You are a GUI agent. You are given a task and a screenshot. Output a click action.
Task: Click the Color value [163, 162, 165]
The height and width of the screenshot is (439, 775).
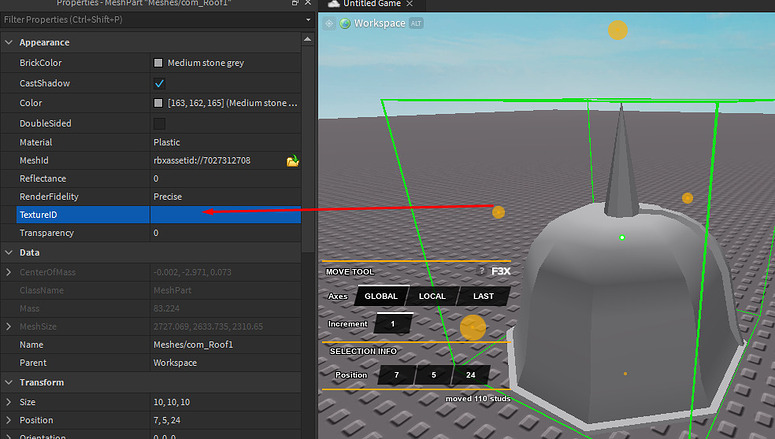coord(232,103)
